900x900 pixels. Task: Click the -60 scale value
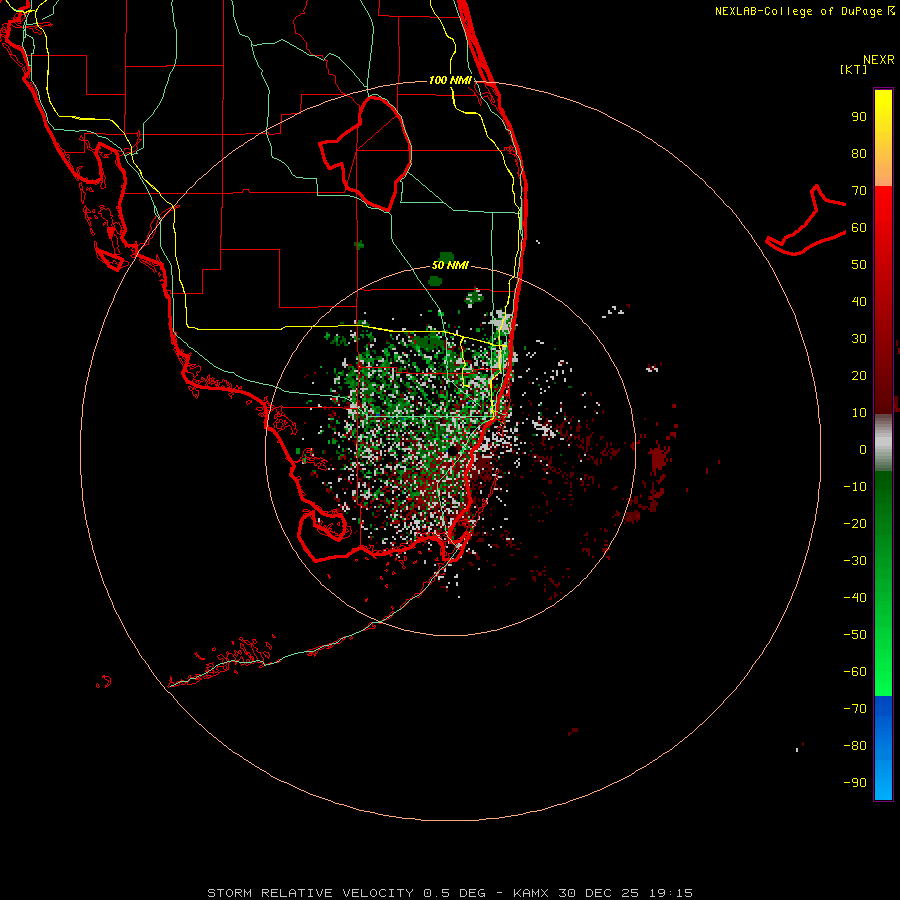tap(855, 672)
